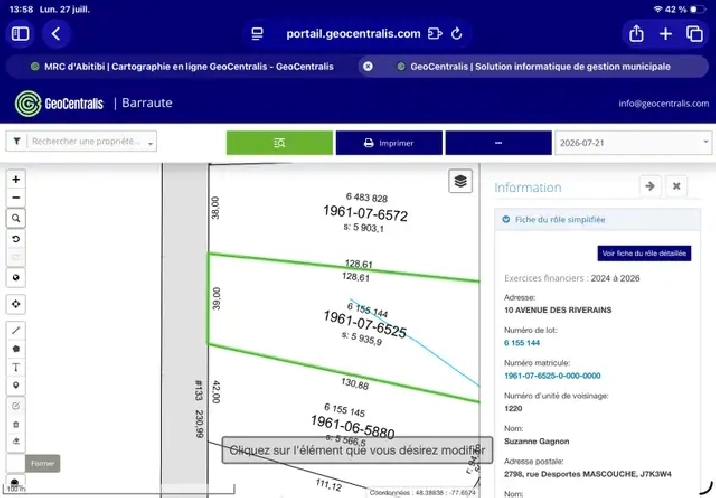Zoom in on the map
Viewport: 716px width, 498px height.
tap(16, 179)
